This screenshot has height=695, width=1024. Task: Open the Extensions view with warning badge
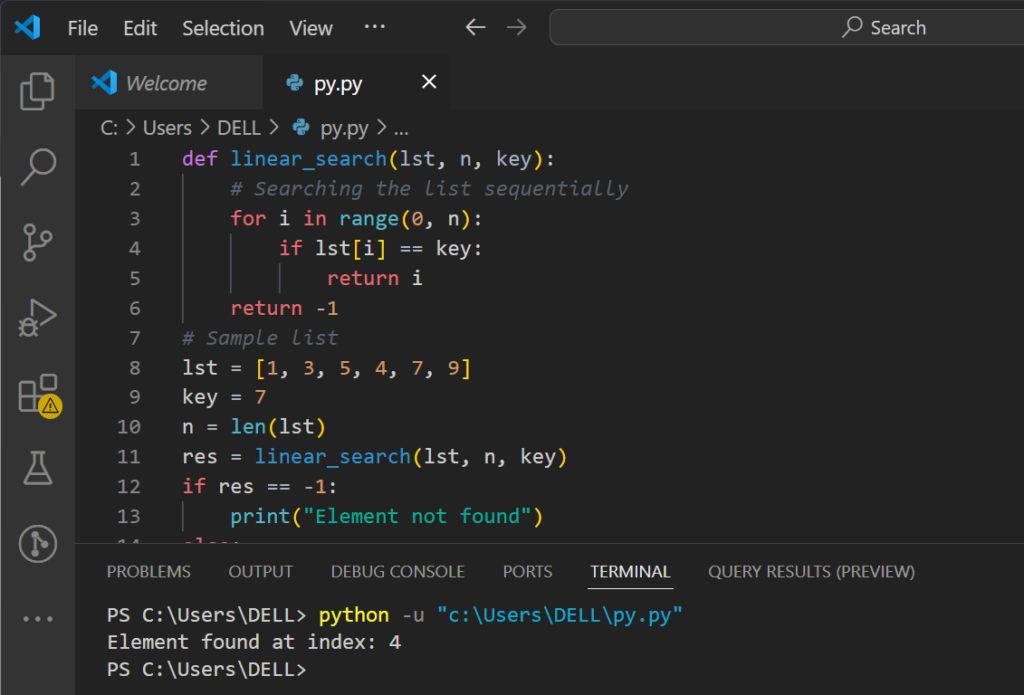click(x=39, y=395)
